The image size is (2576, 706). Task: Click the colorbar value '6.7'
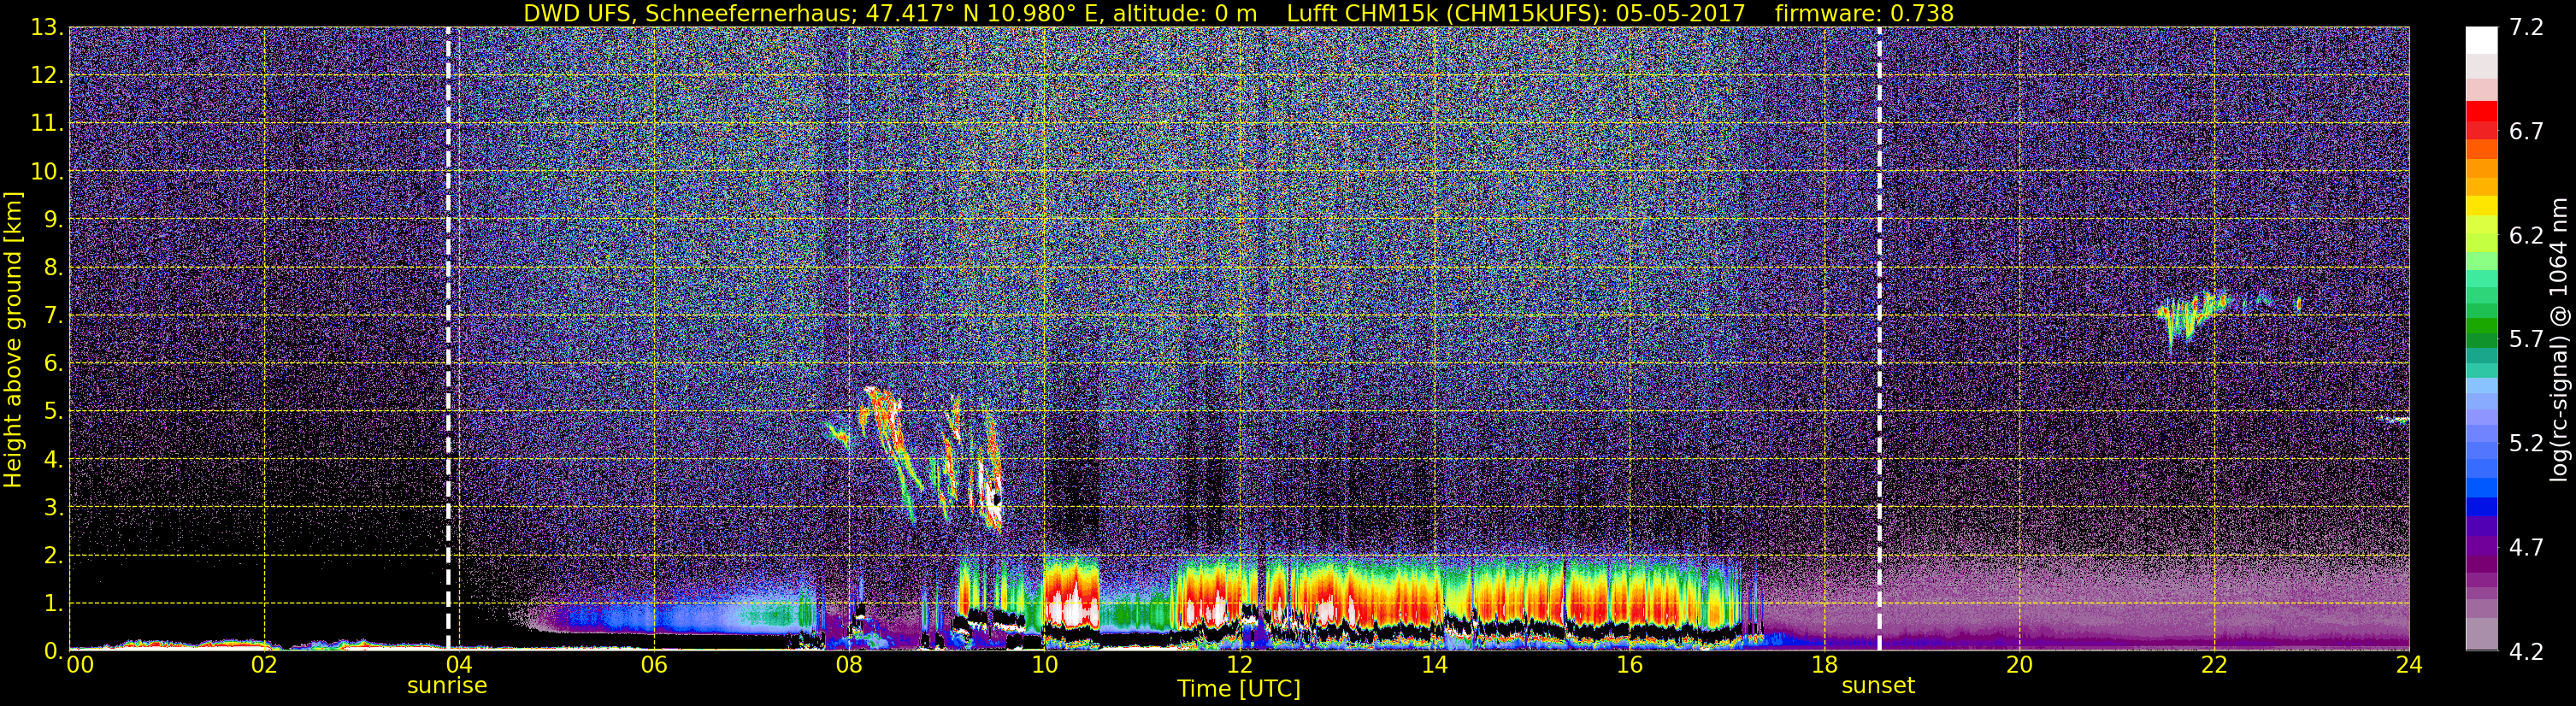(x=2526, y=132)
